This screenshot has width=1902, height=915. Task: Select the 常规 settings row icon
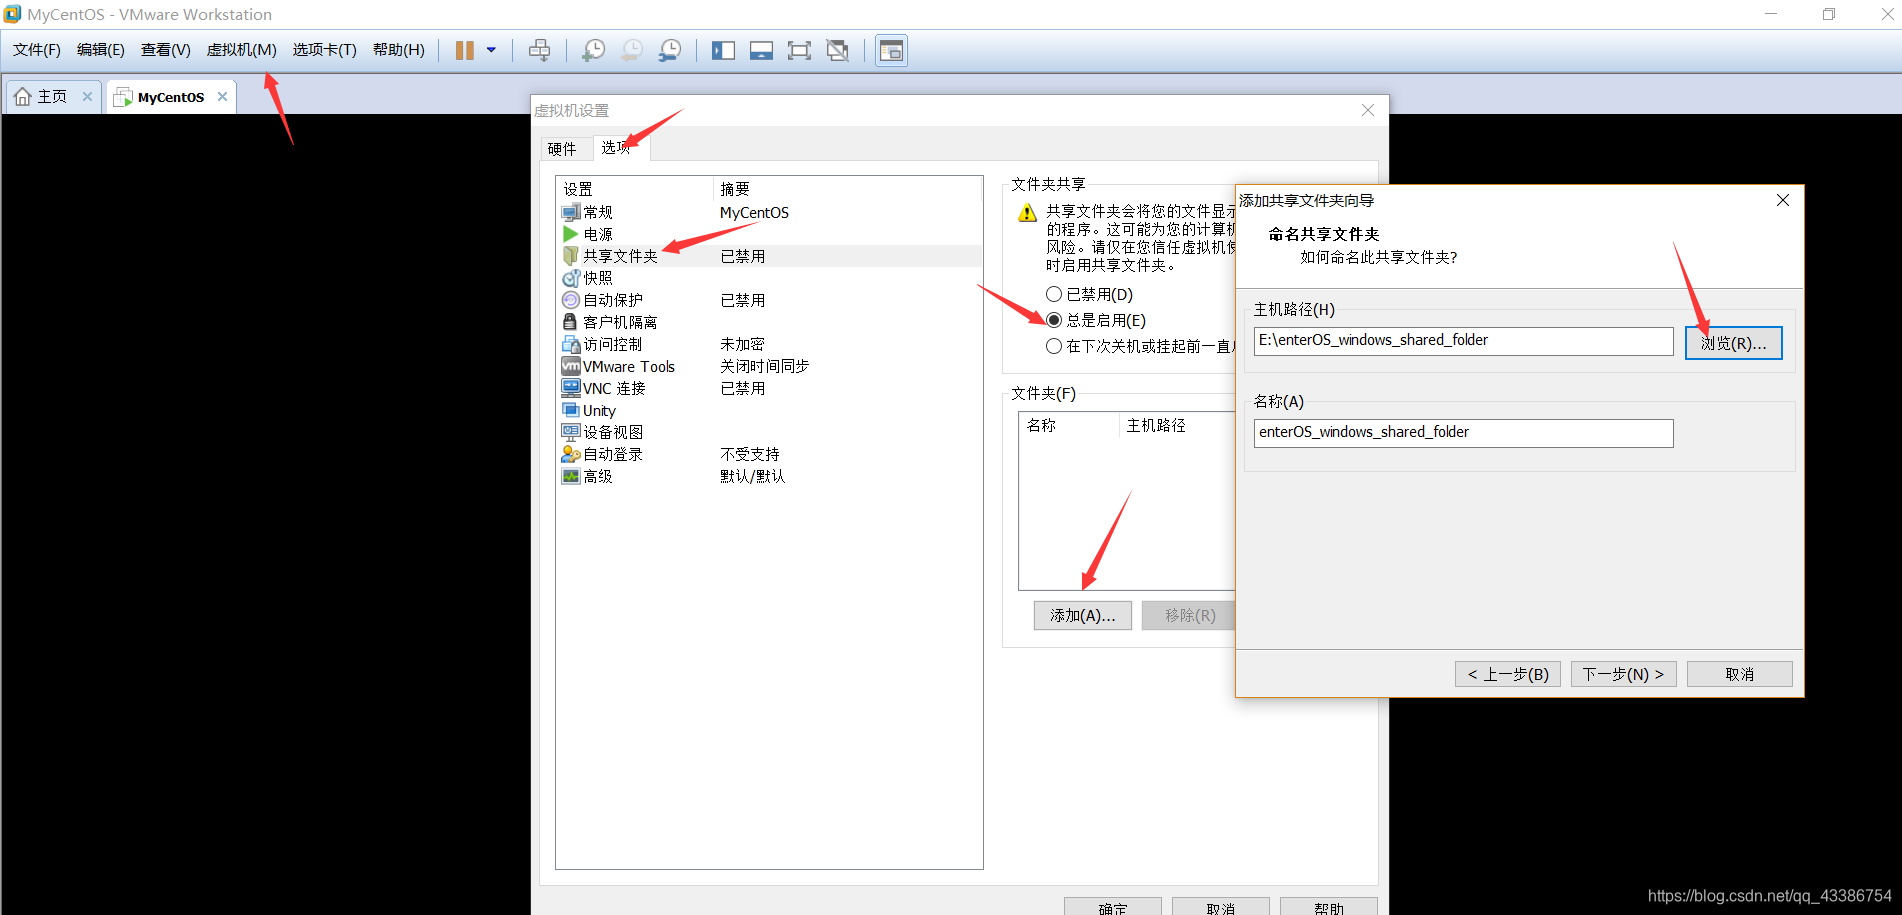(x=571, y=212)
